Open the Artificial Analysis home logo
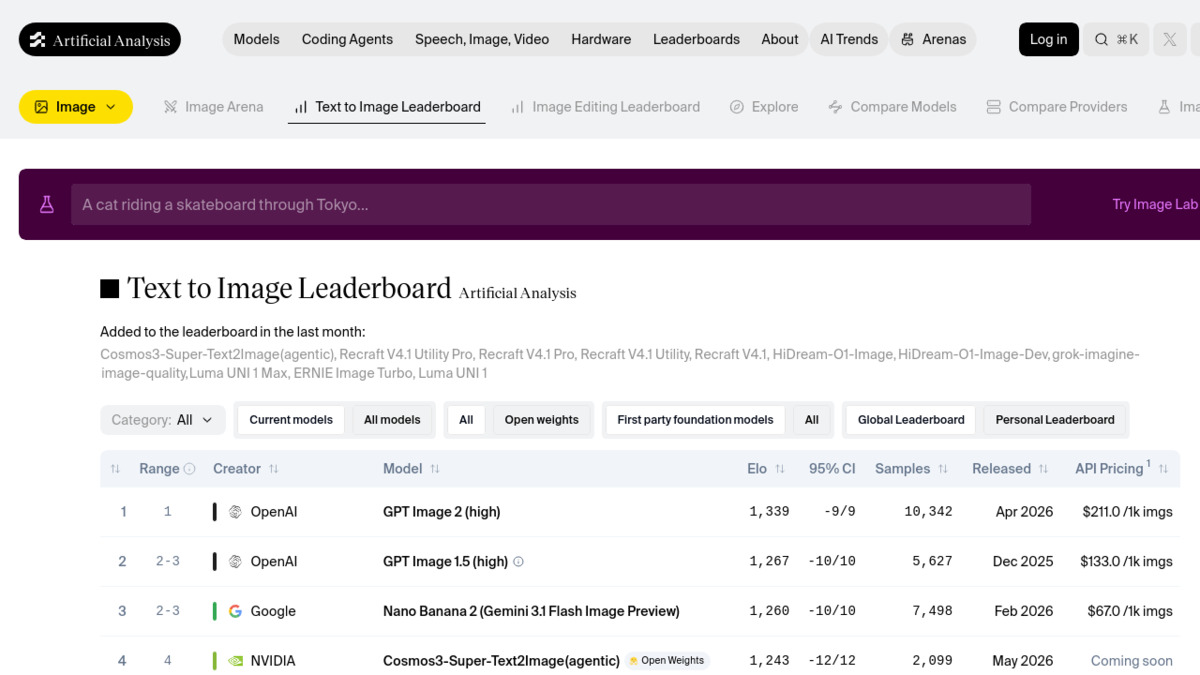 [100, 40]
